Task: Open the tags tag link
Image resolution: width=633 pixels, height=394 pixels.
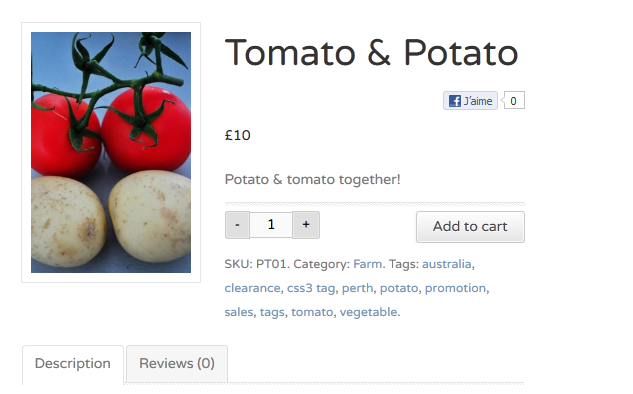Action: 272,312
